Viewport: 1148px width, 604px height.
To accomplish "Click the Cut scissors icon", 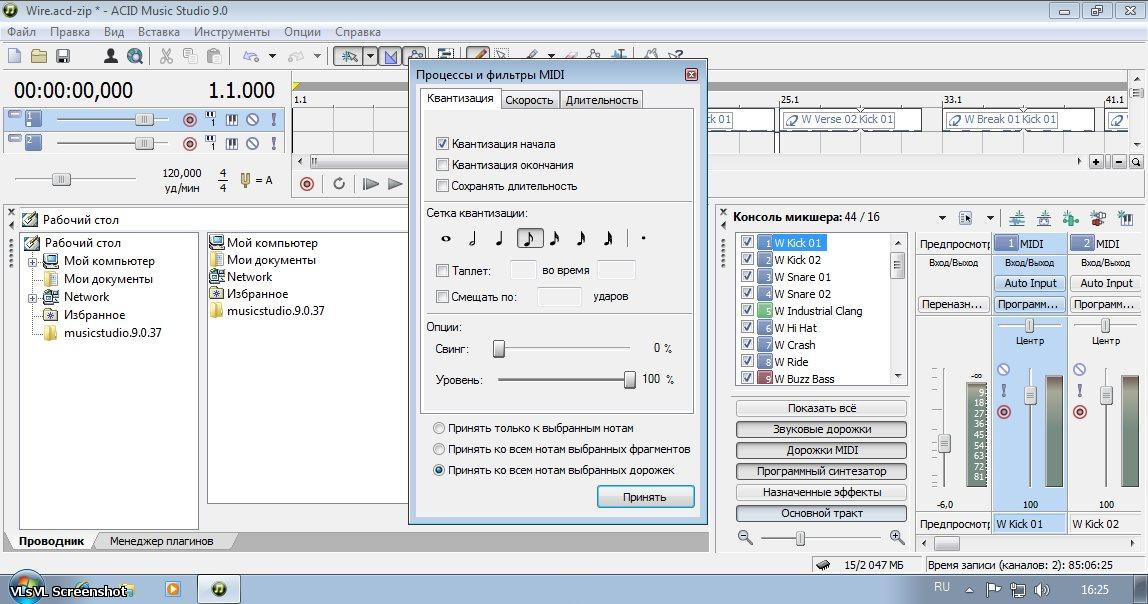I will pyautogui.click(x=166, y=56).
